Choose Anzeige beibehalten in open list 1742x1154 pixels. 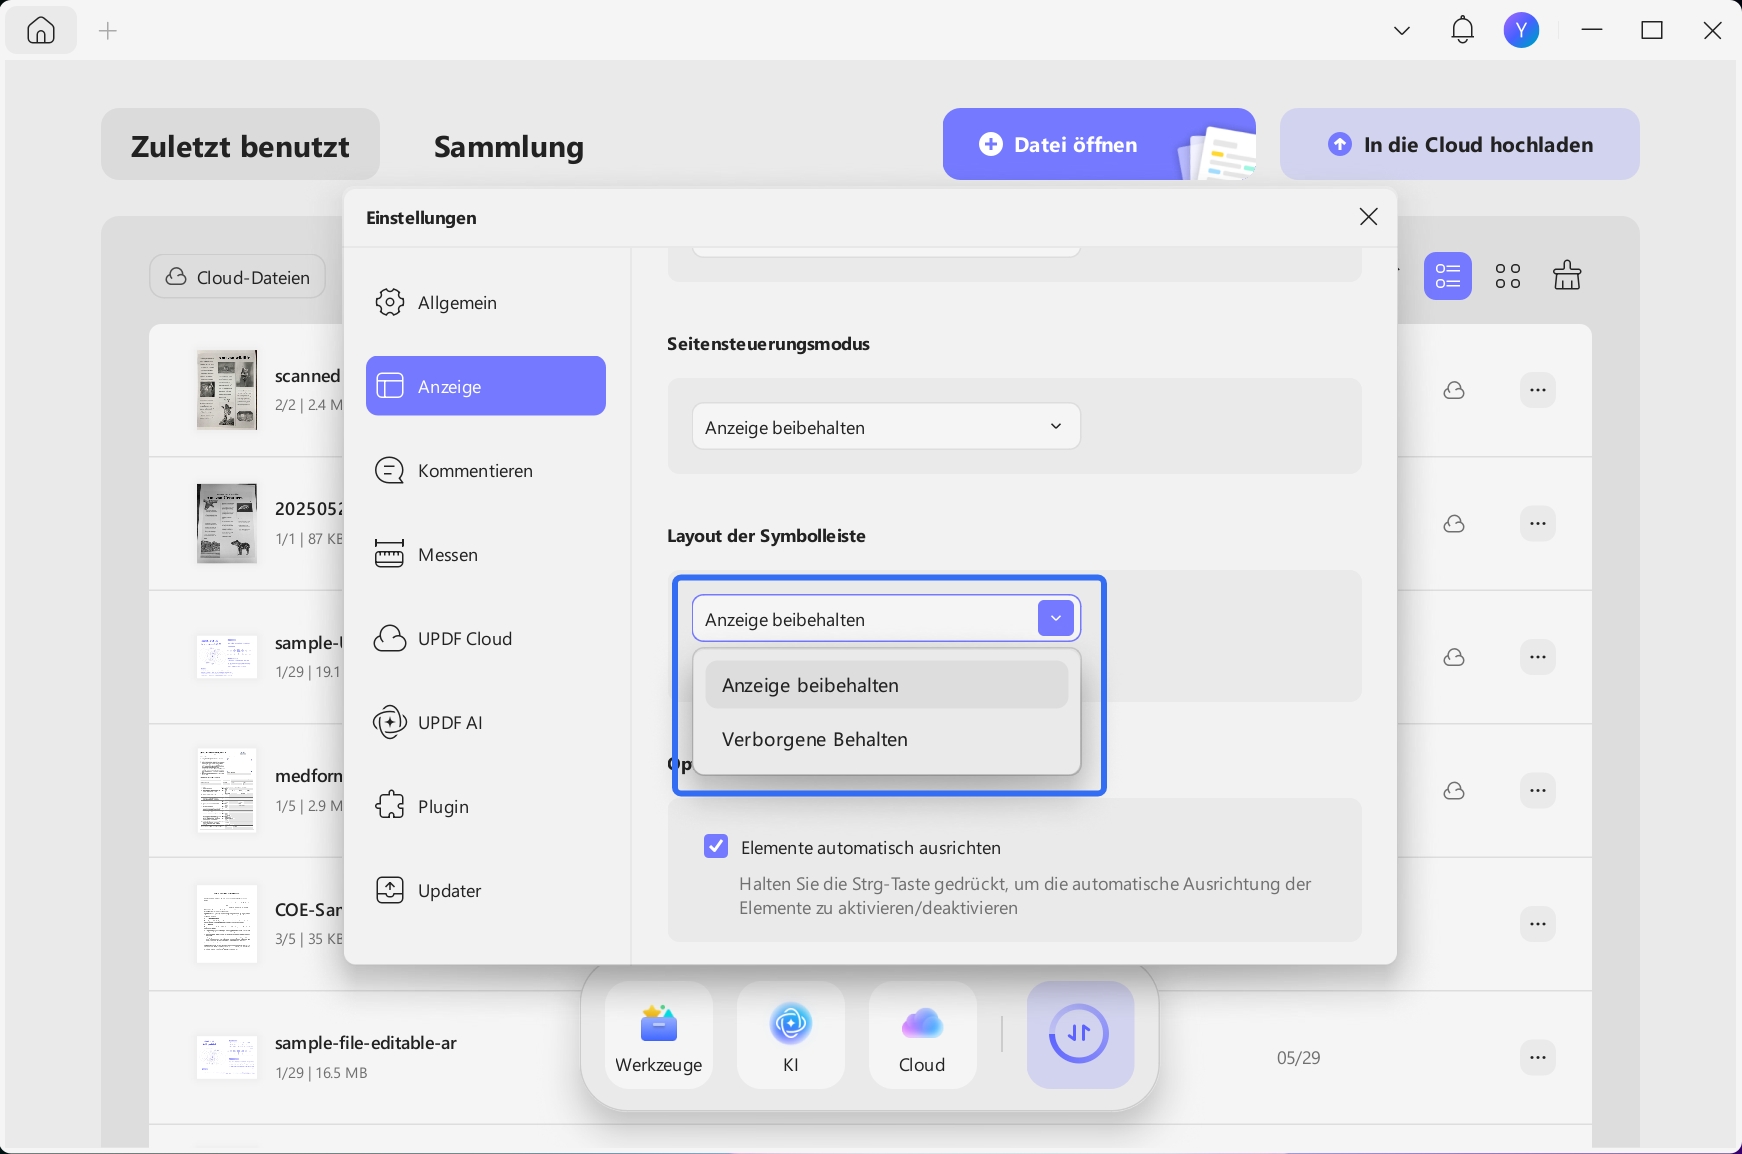tap(886, 685)
